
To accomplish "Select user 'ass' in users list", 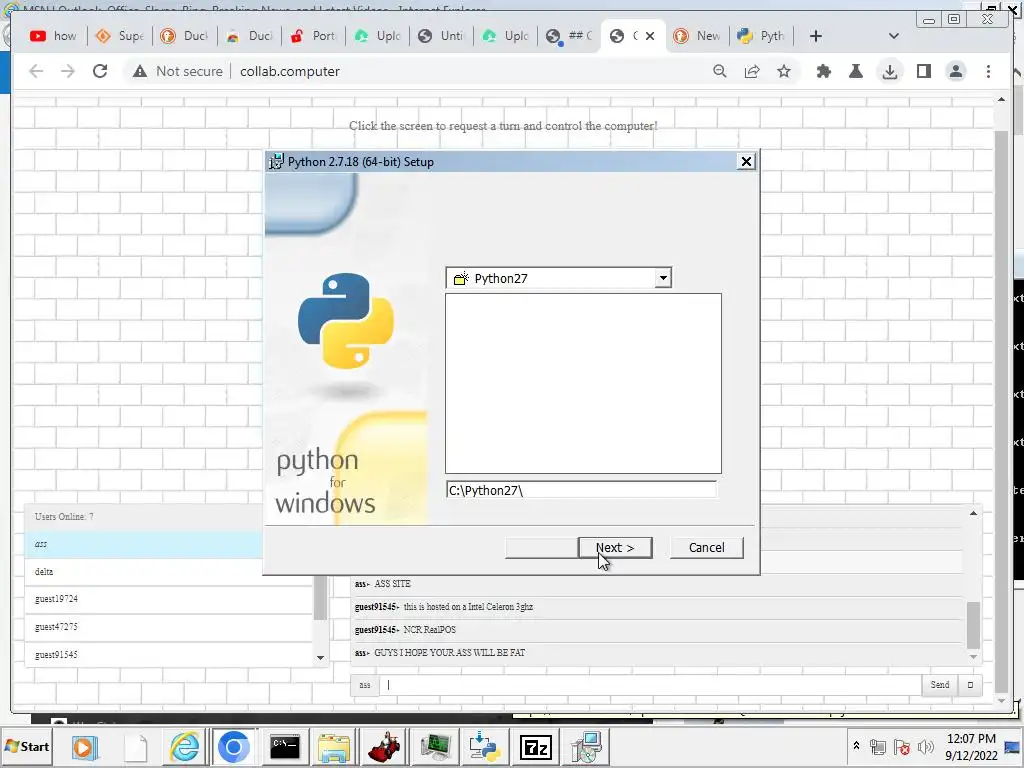I will pyautogui.click(x=144, y=544).
